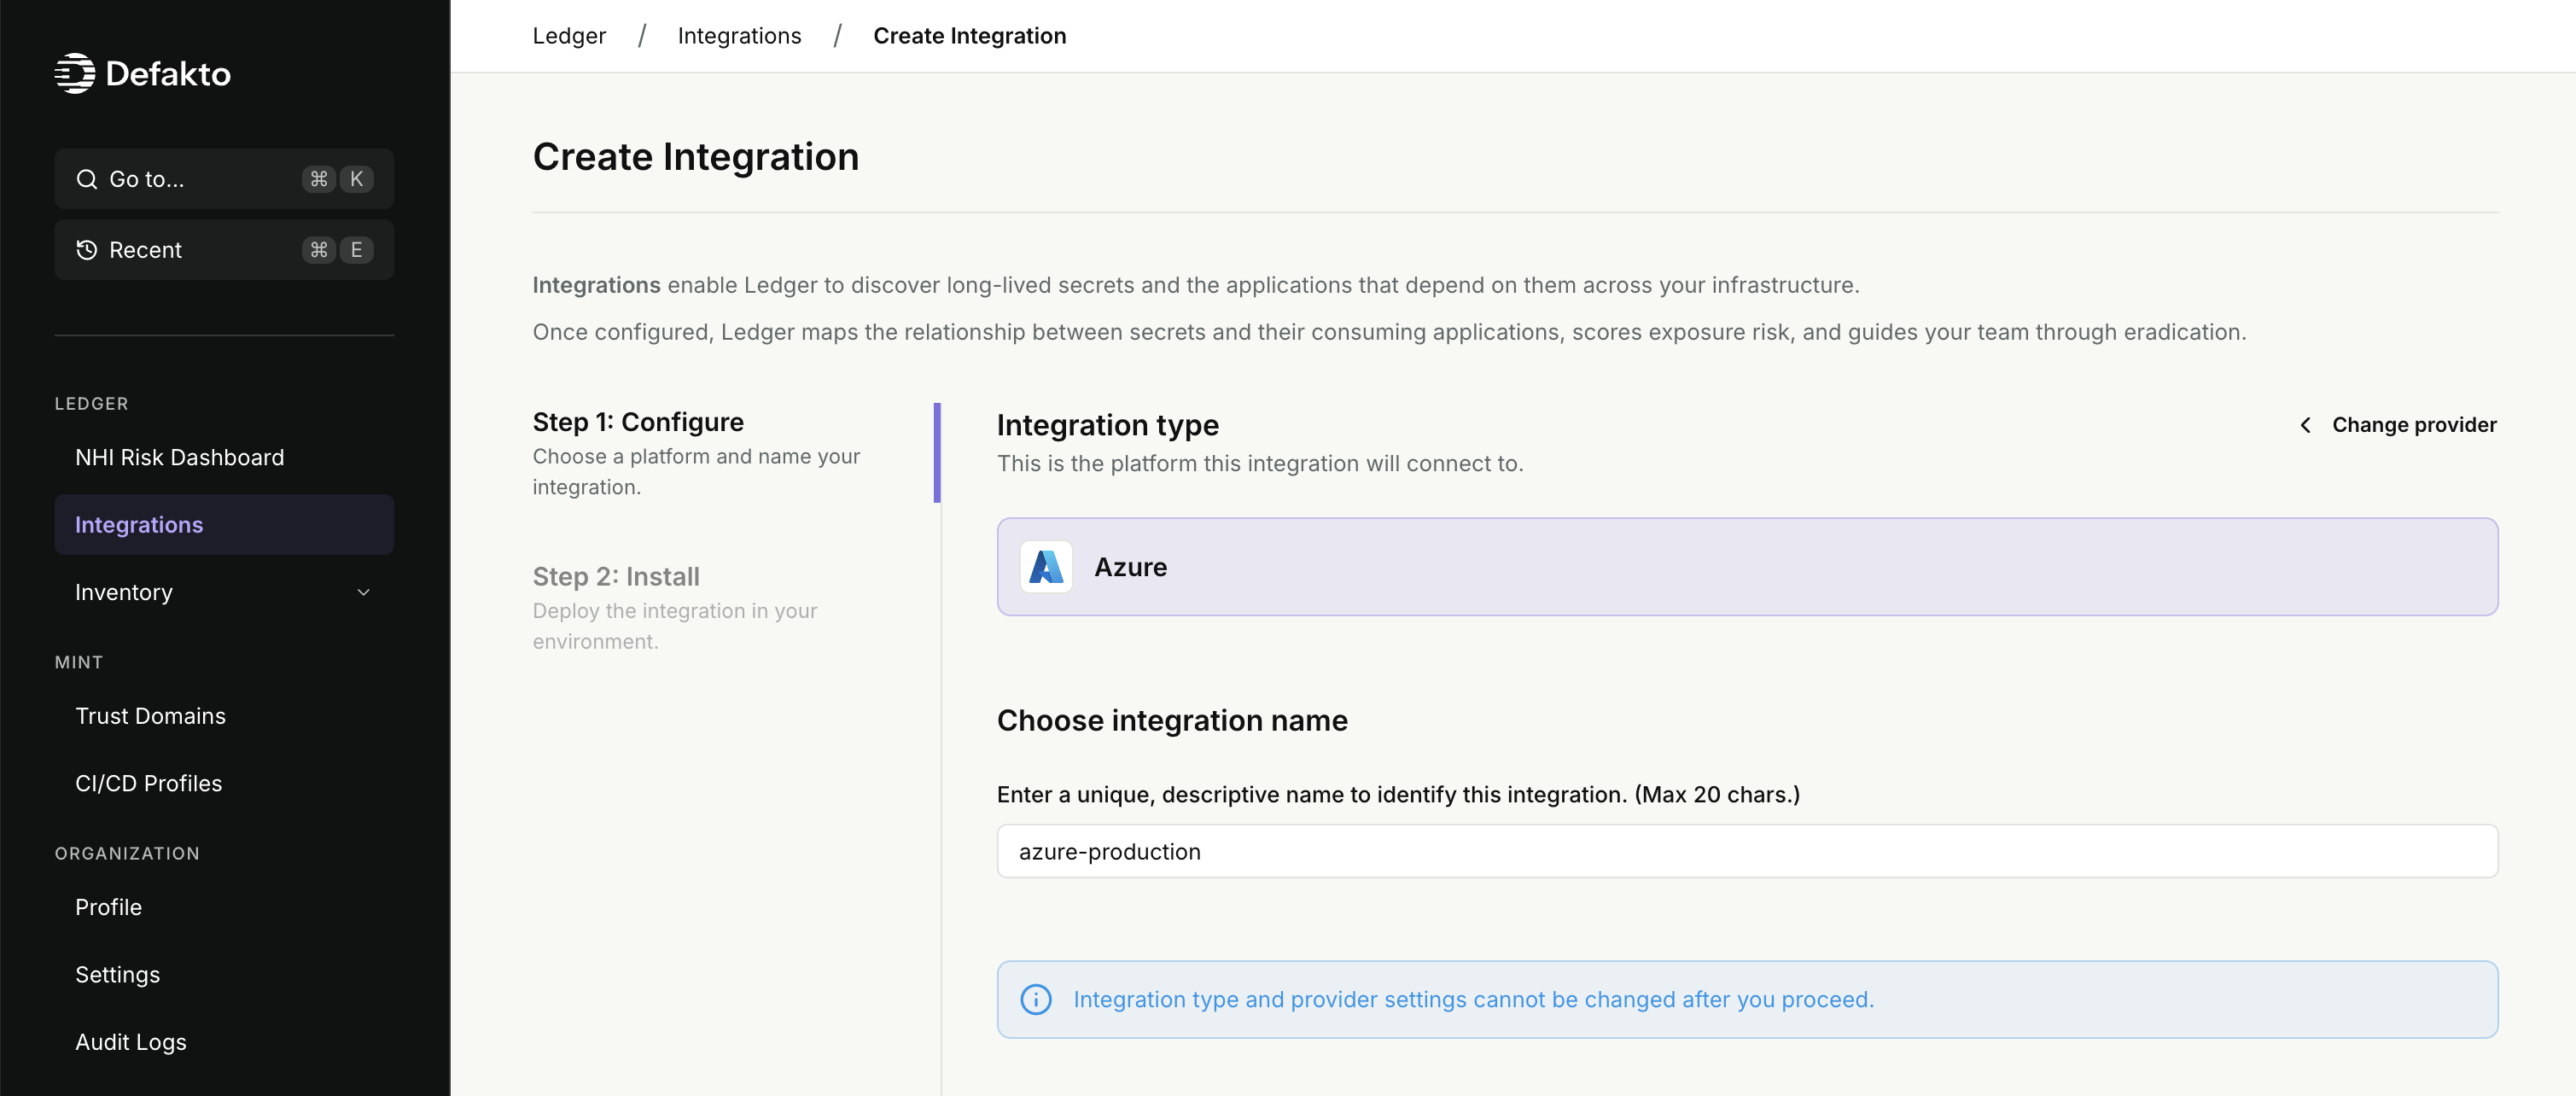This screenshot has height=1096, width=2576.
Task: Click the info icon in the warning banner
Action: [x=1036, y=1000]
